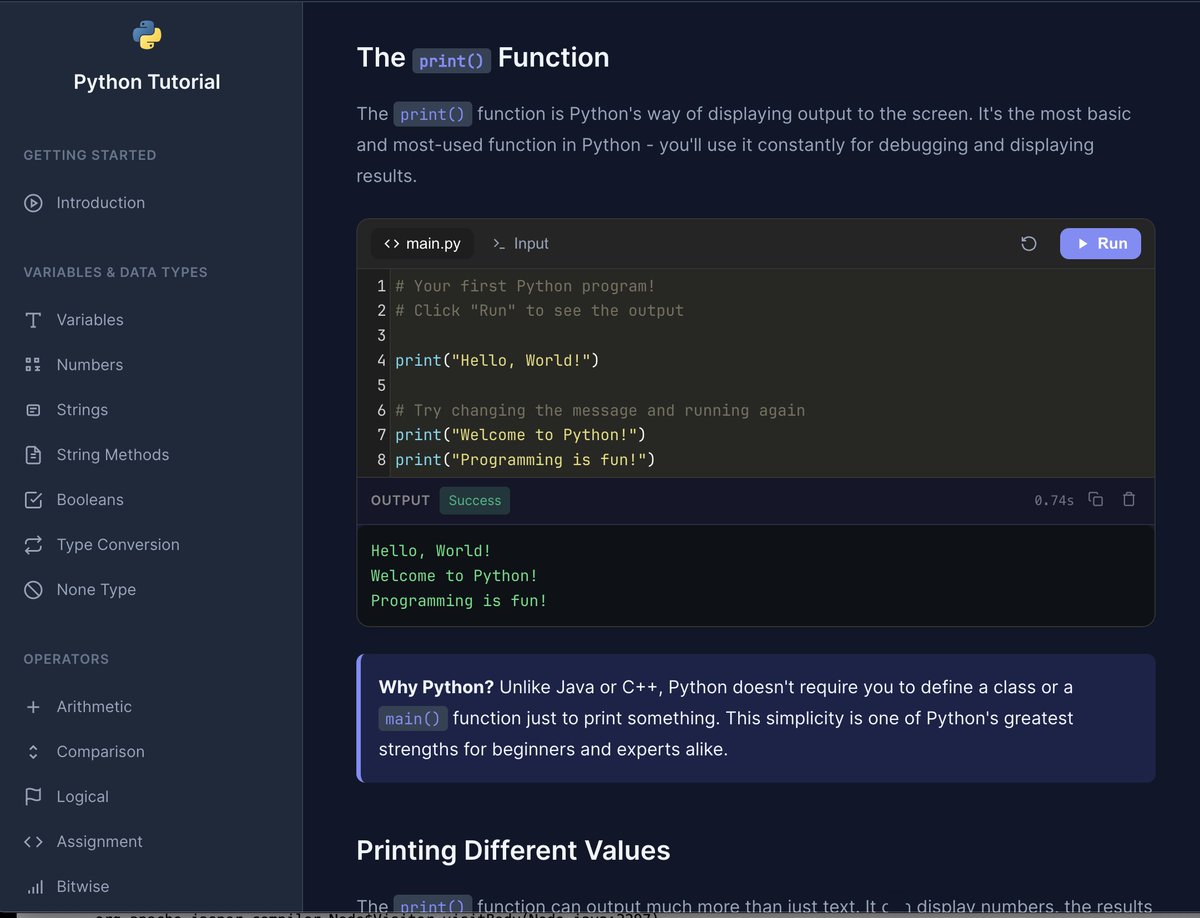1200x918 pixels.
Task: Click the Booleans checkmark icon
Action: [x=32, y=500]
